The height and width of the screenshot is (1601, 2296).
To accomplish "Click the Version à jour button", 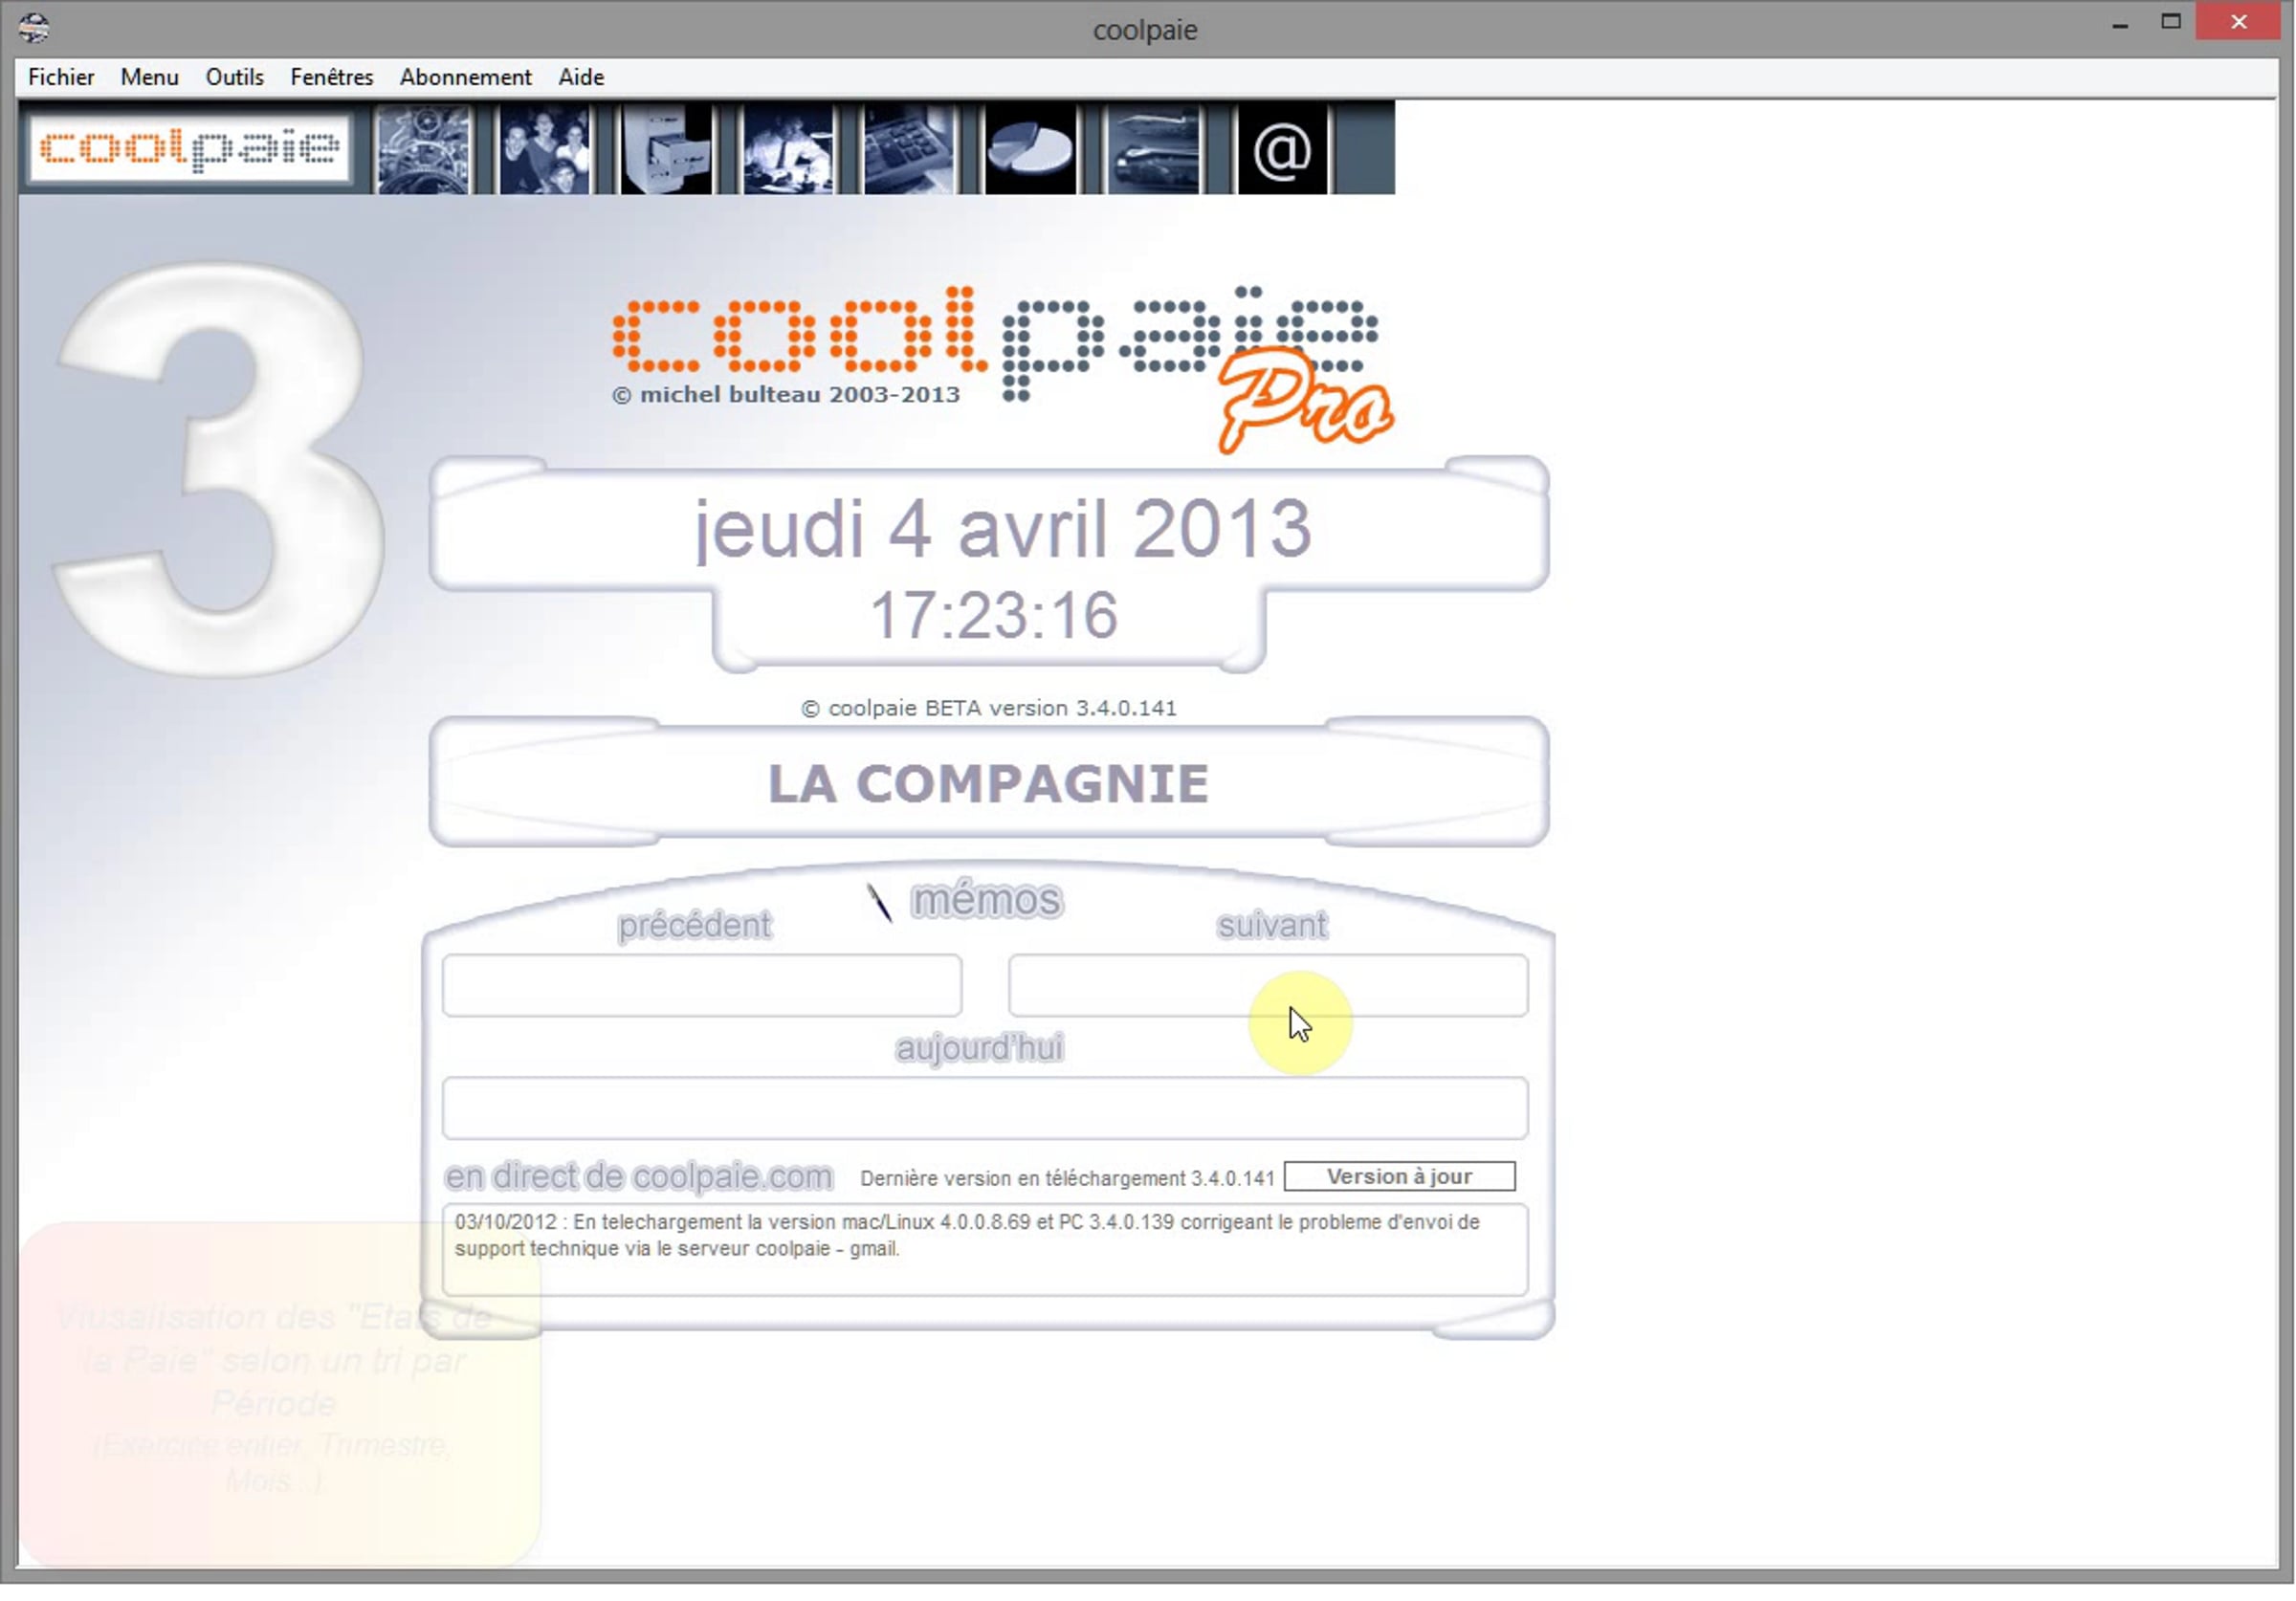I will point(1399,1176).
